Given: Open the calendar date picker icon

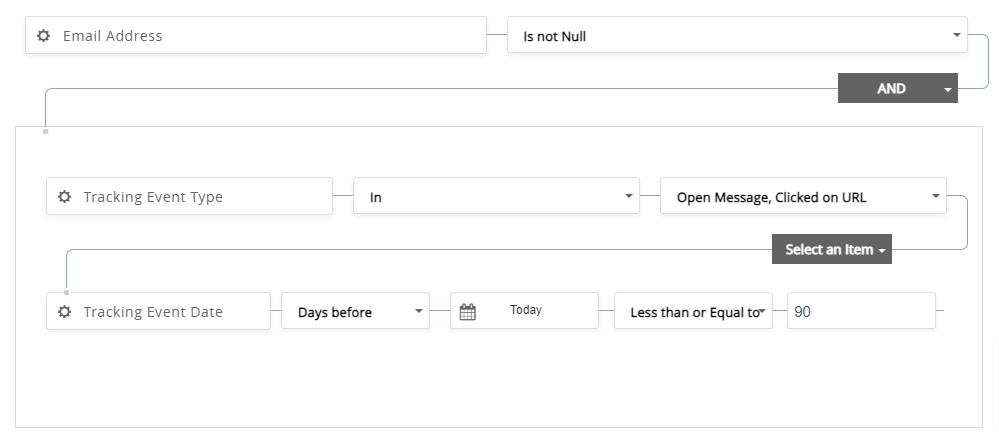Looking at the screenshot, I should click(x=467, y=312).
